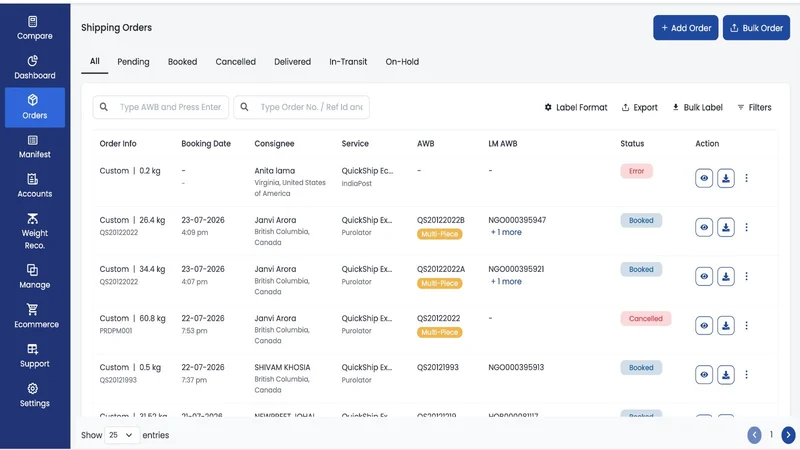View the Cancelled 60.8 kg order

704,325
